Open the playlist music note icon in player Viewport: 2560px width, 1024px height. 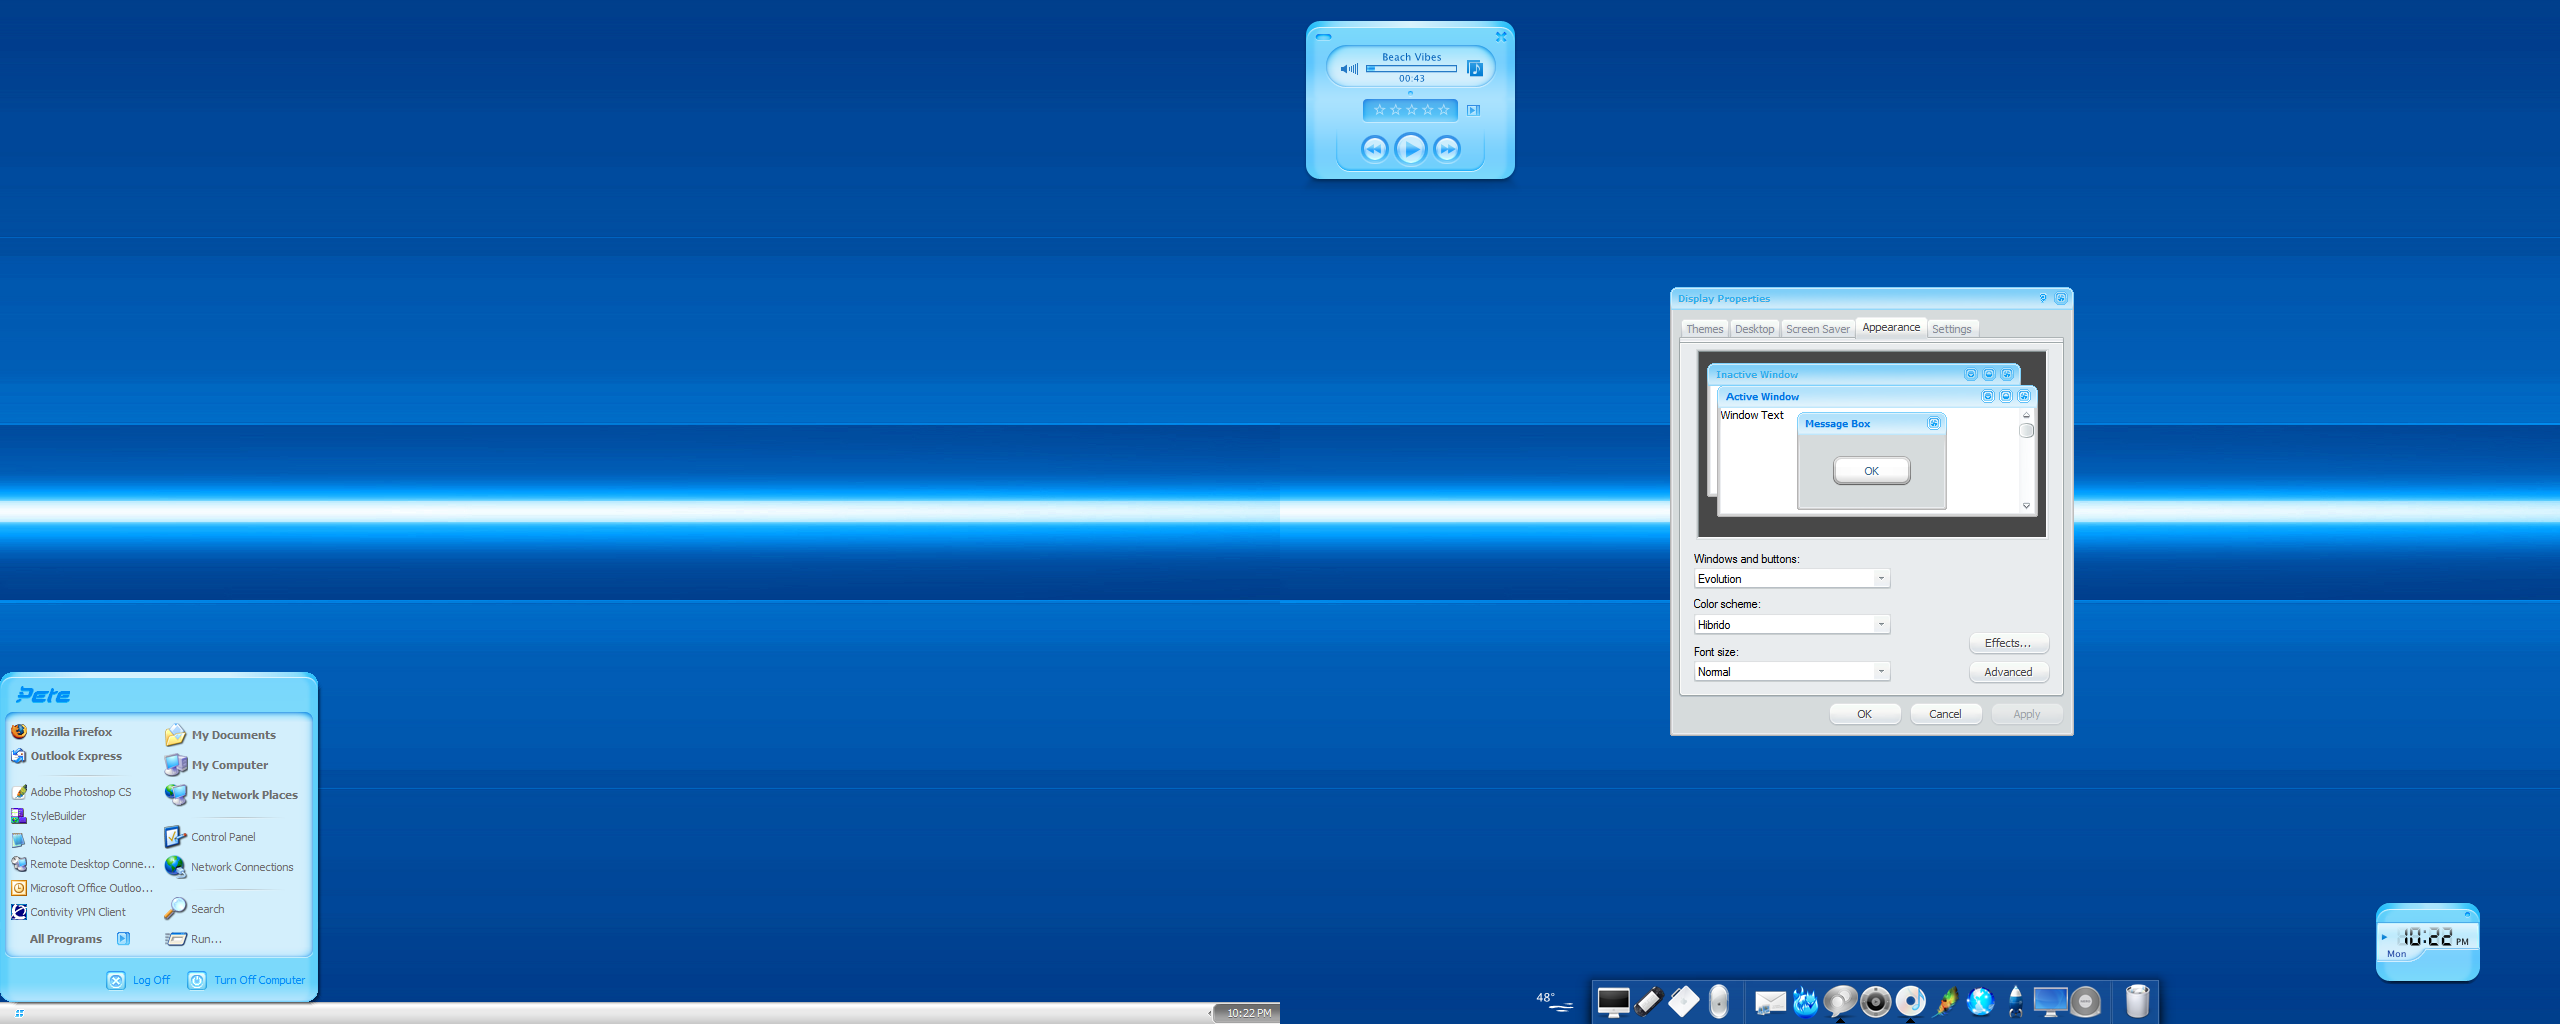click(x=1475, y=68)
